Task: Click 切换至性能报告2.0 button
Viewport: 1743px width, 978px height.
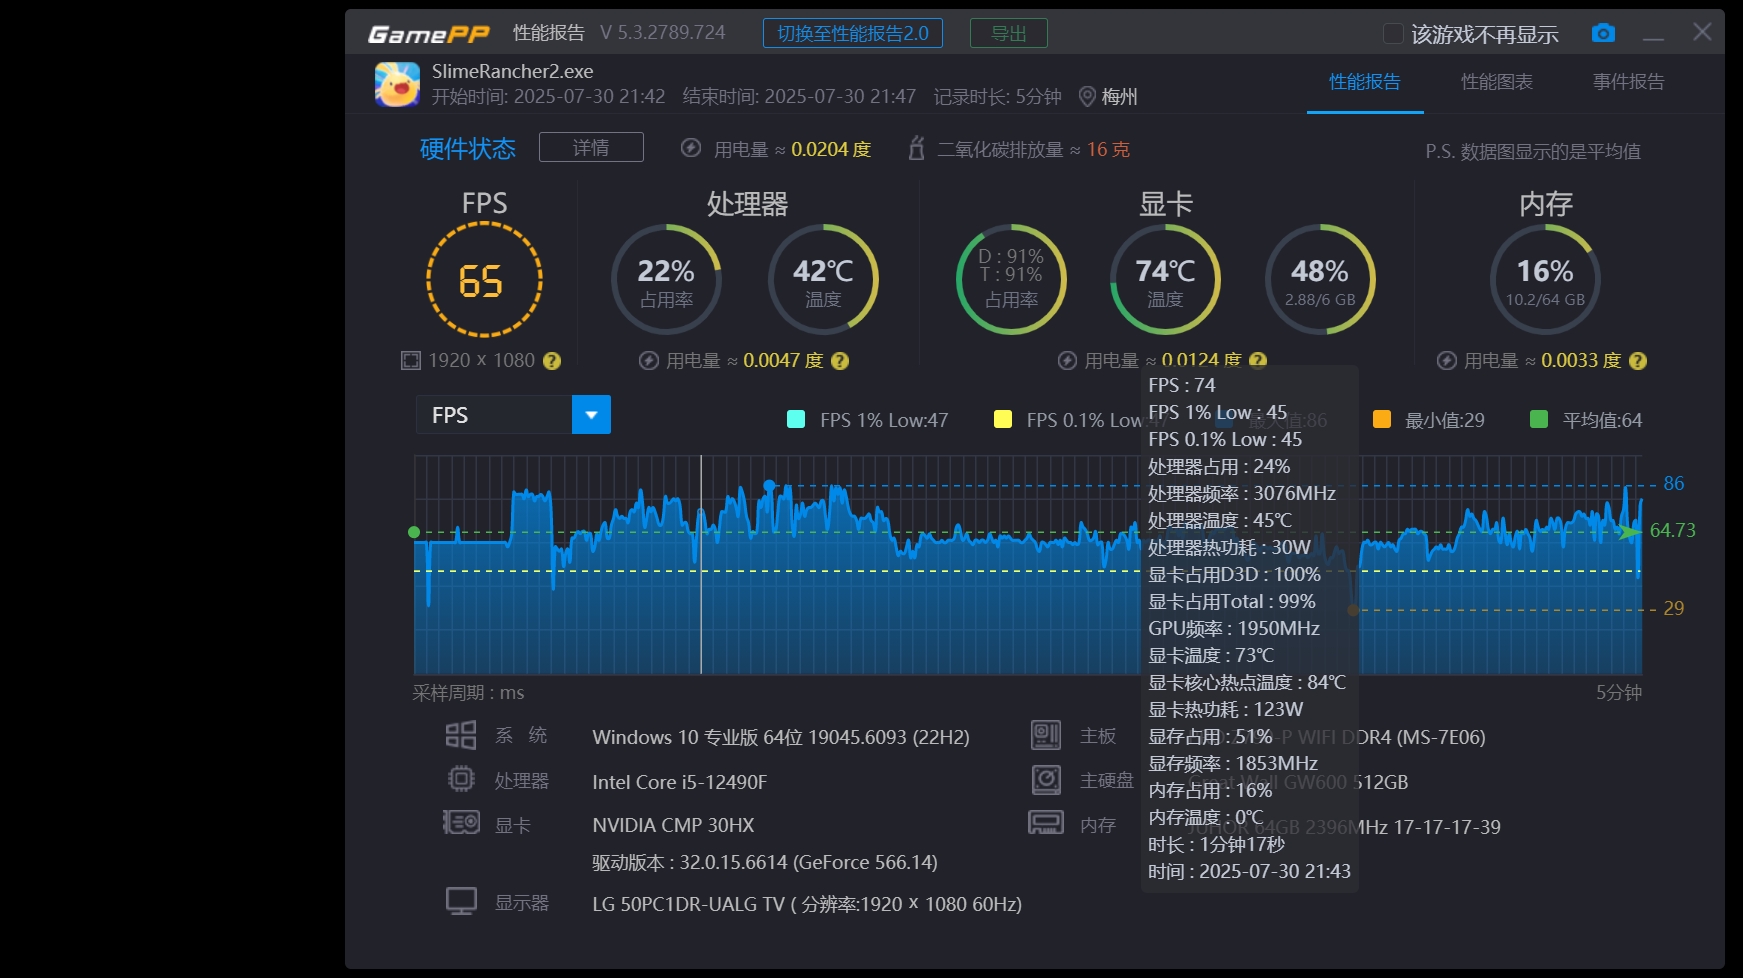Action: [x=853, y=33]
